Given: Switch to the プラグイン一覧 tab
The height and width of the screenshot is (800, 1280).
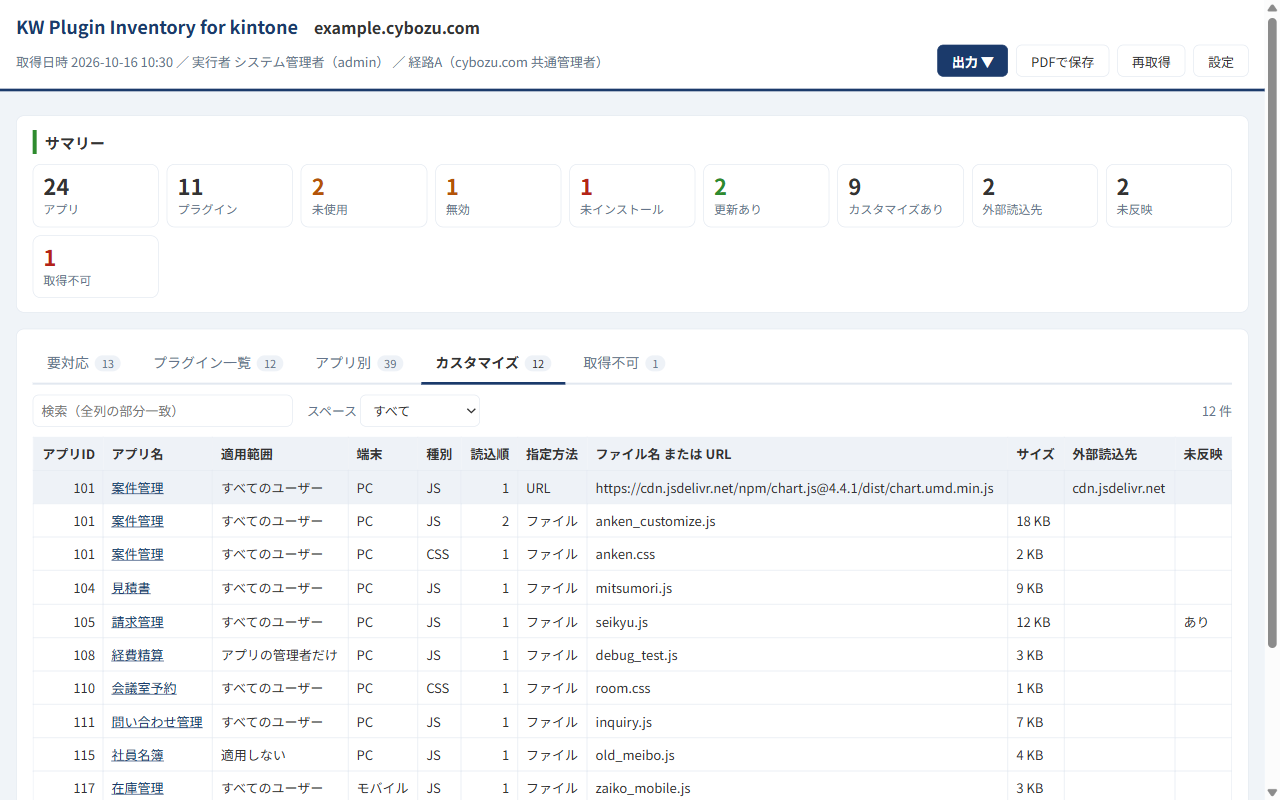Looking at the screenshot, I should coord(218,363).
